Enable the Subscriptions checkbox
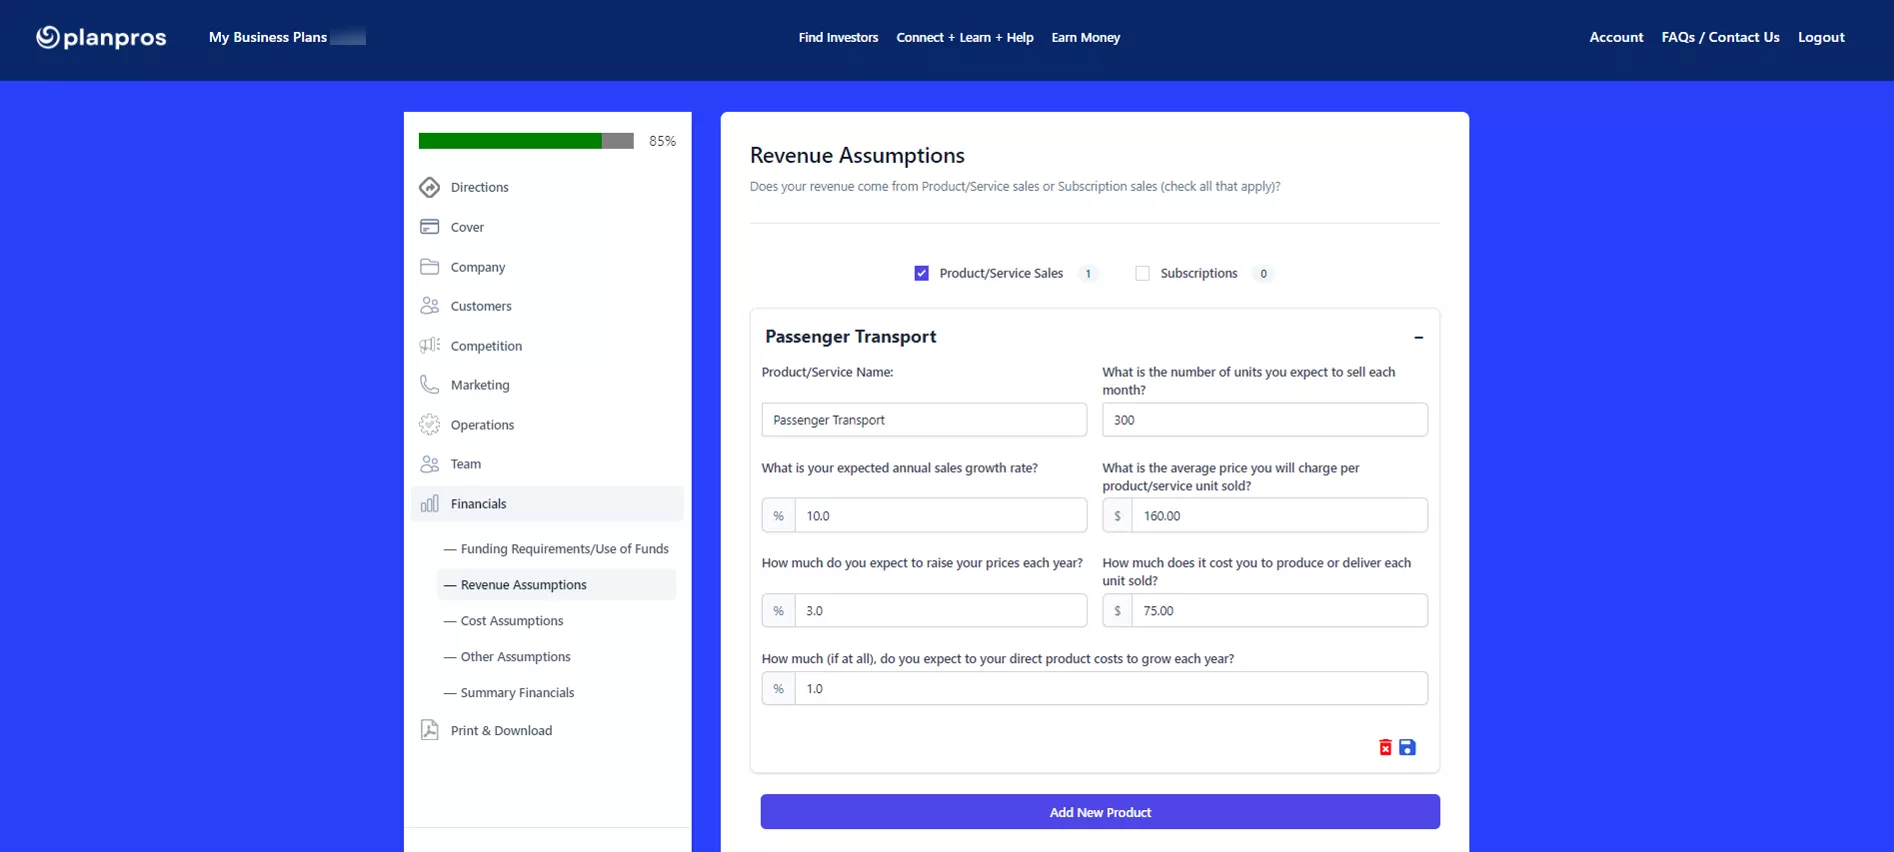 tap(1142, 273)
